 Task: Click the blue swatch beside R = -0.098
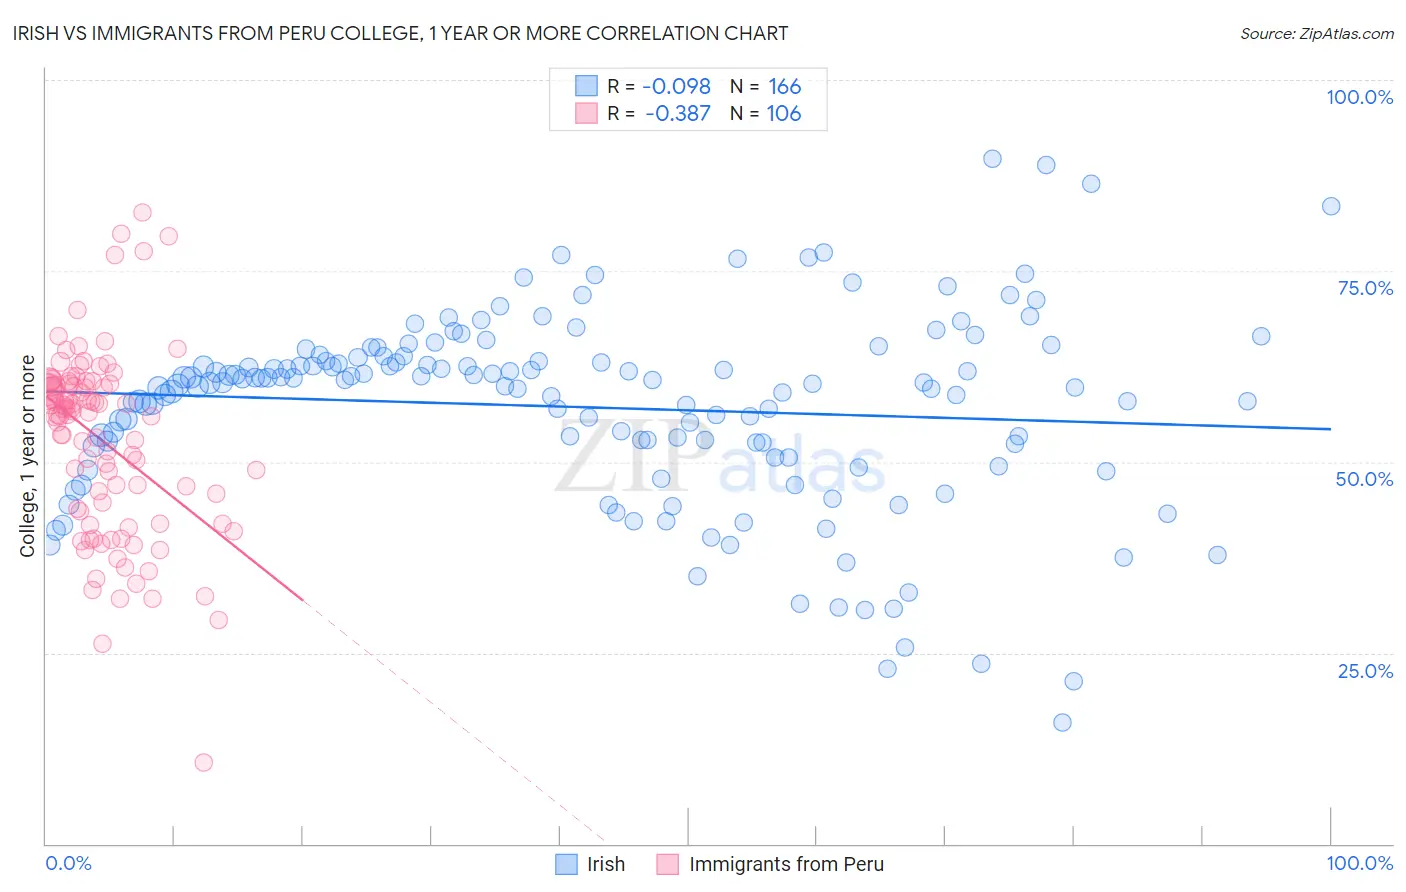[586, 86]
